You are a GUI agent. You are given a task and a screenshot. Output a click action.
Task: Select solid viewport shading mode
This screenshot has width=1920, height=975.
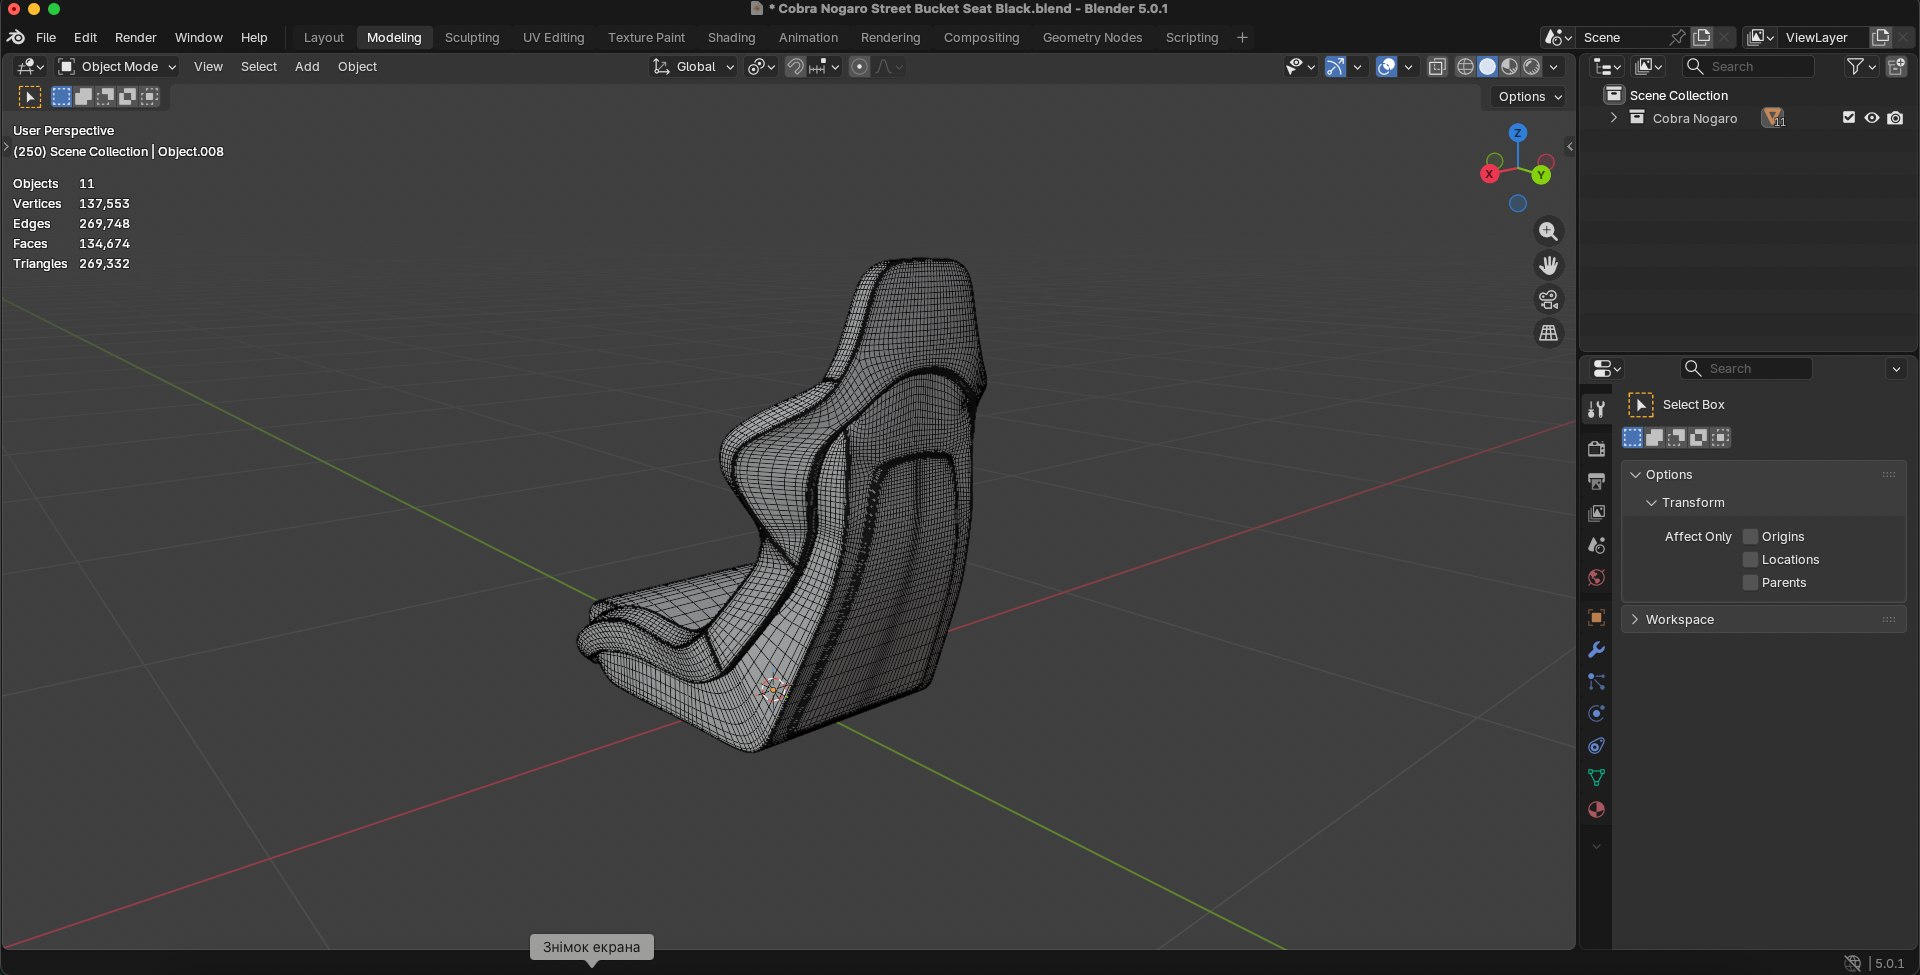(x=1487, y=67)
